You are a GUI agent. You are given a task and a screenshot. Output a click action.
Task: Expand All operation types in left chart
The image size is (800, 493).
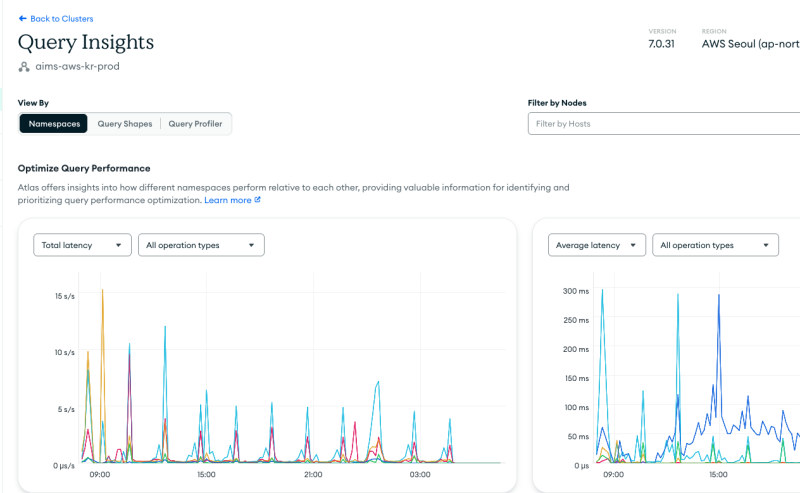(x=200, y=245)
